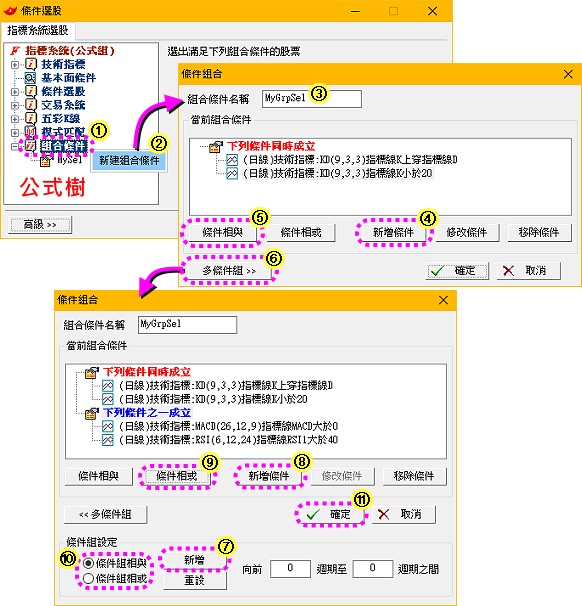
Task: Click the 交易系統 tree icon
Action: [31, 105]
